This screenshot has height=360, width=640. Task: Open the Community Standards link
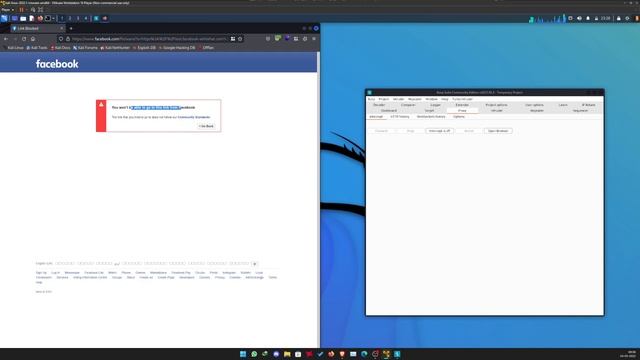[194, 117]
